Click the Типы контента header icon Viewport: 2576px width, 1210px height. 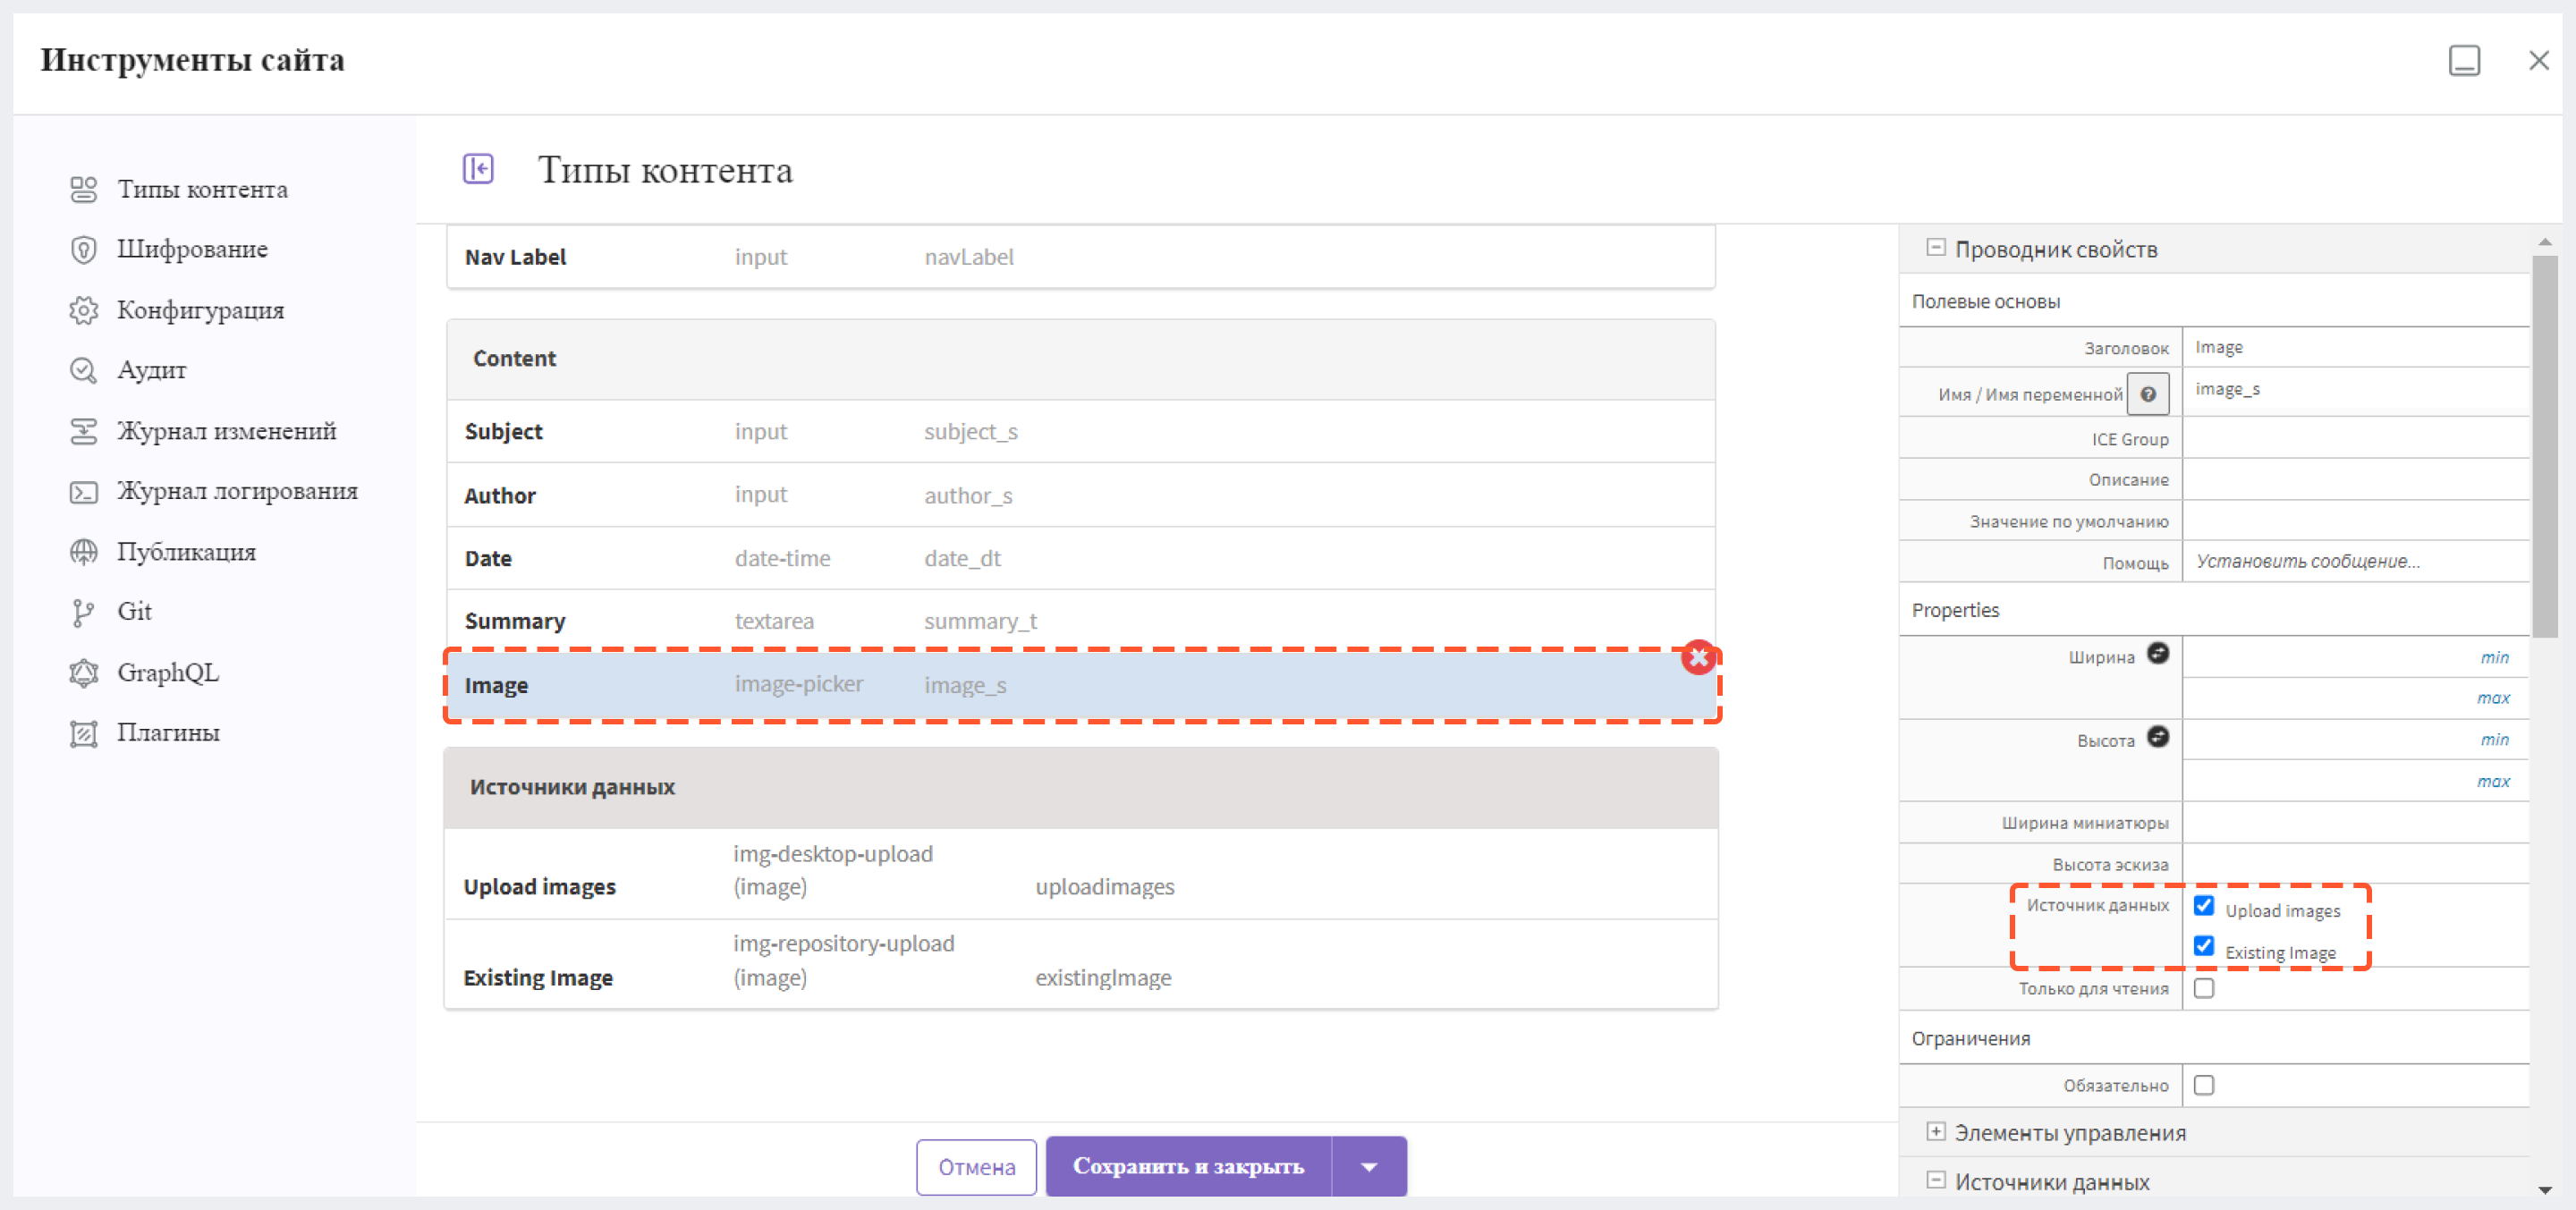(481, 169)
